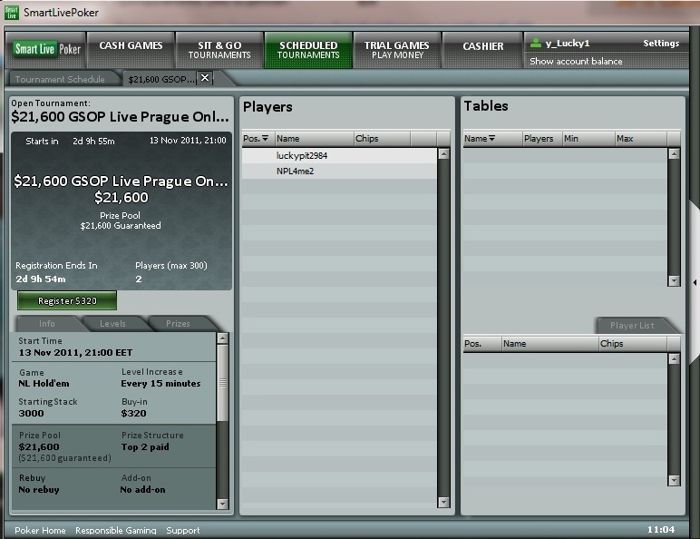Image resolution: width=700 pixels, height=539 pixels.
Task: Click Info panel scroll up arrow
Action: pos(222,338)
